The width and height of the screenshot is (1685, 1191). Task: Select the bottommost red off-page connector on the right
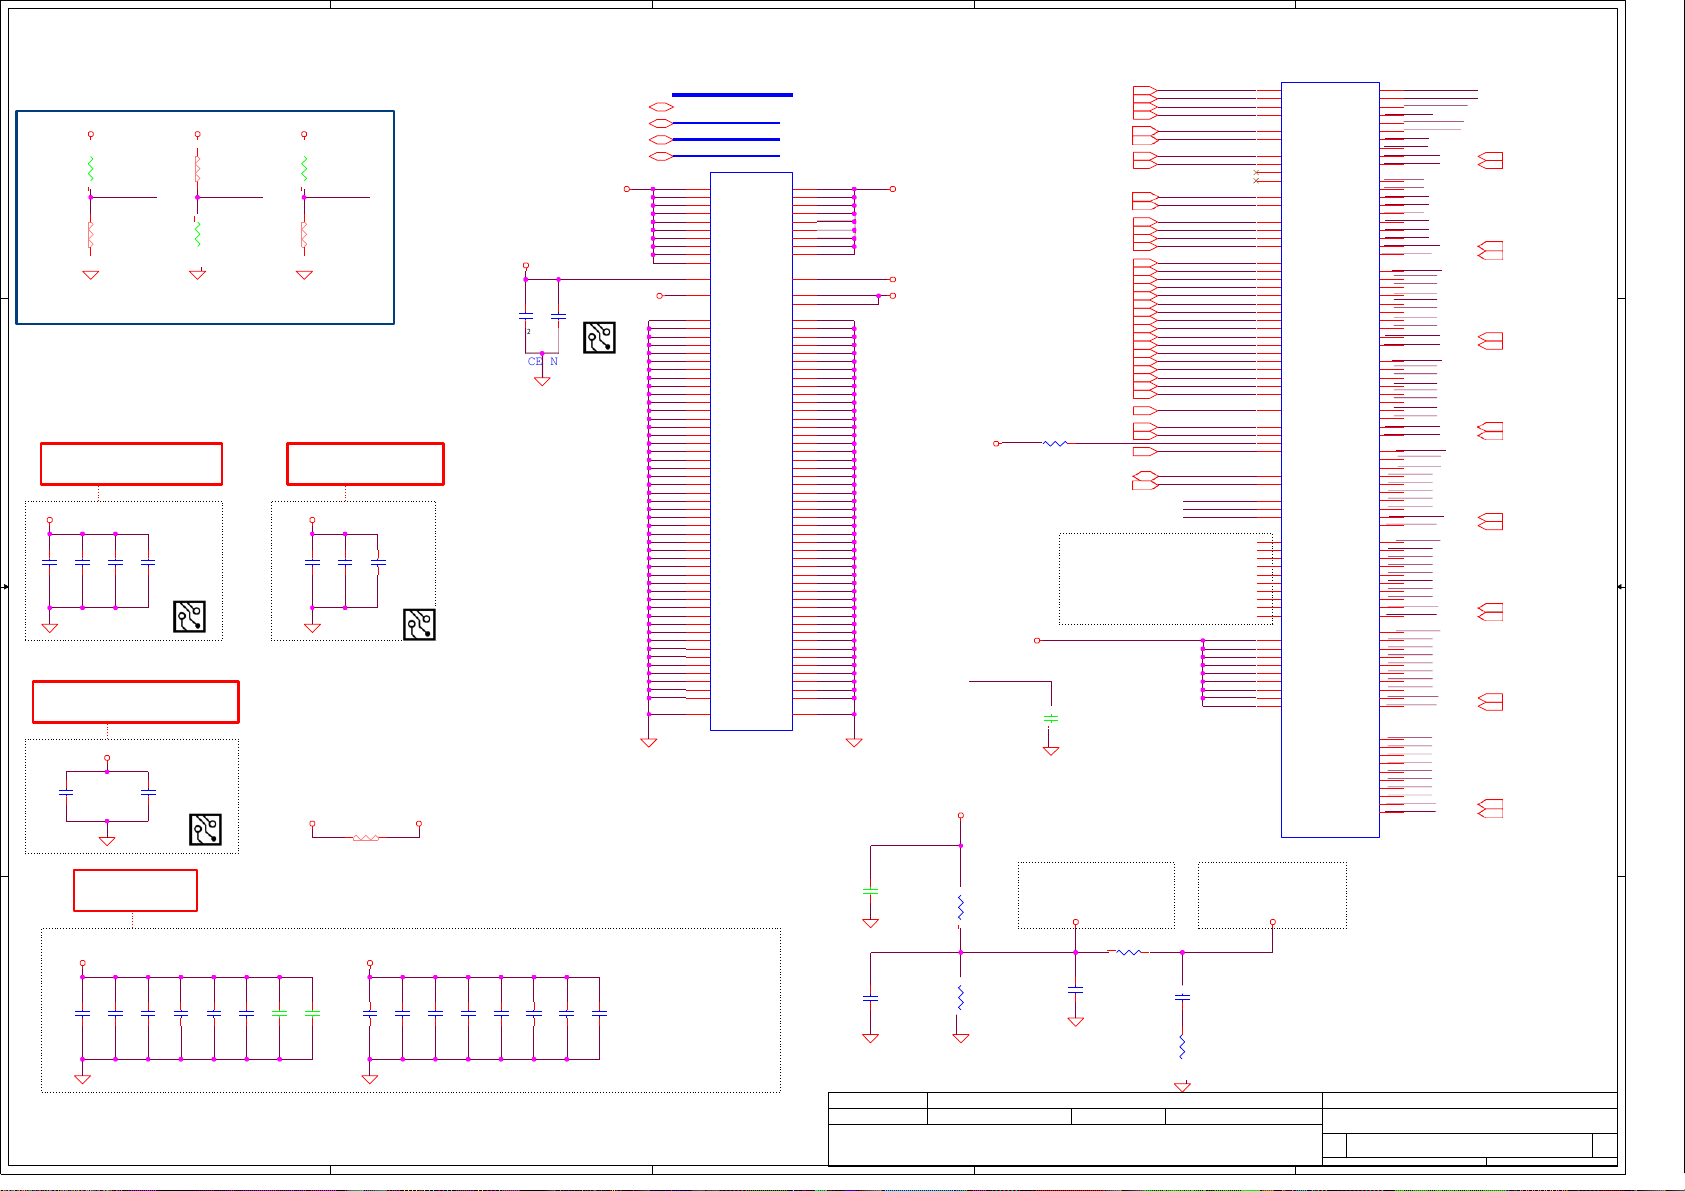1490,808
